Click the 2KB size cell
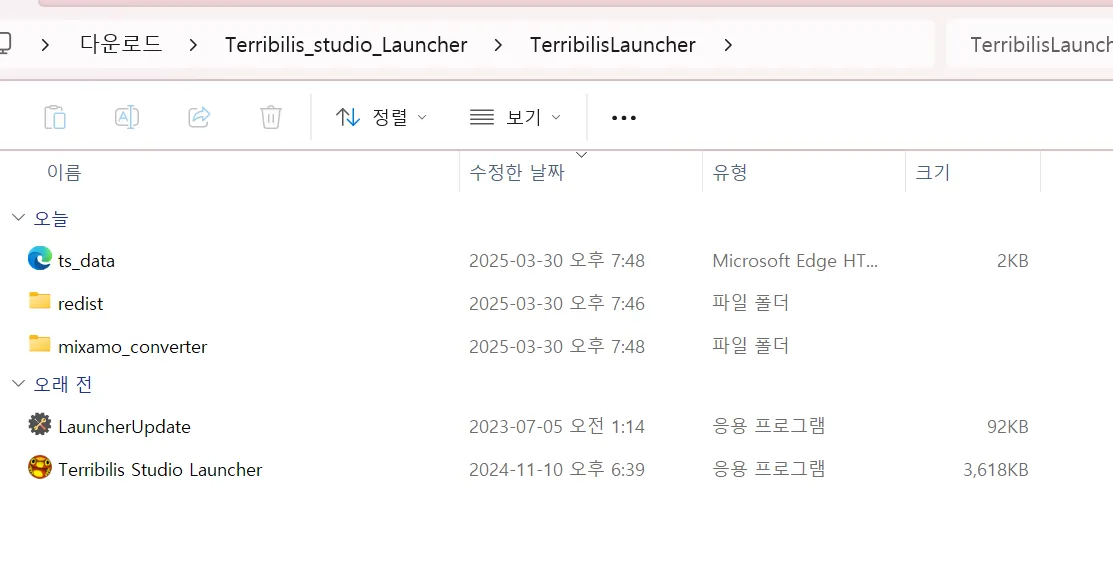Viewport: 1113px width, 575px height. [1012, 261]
